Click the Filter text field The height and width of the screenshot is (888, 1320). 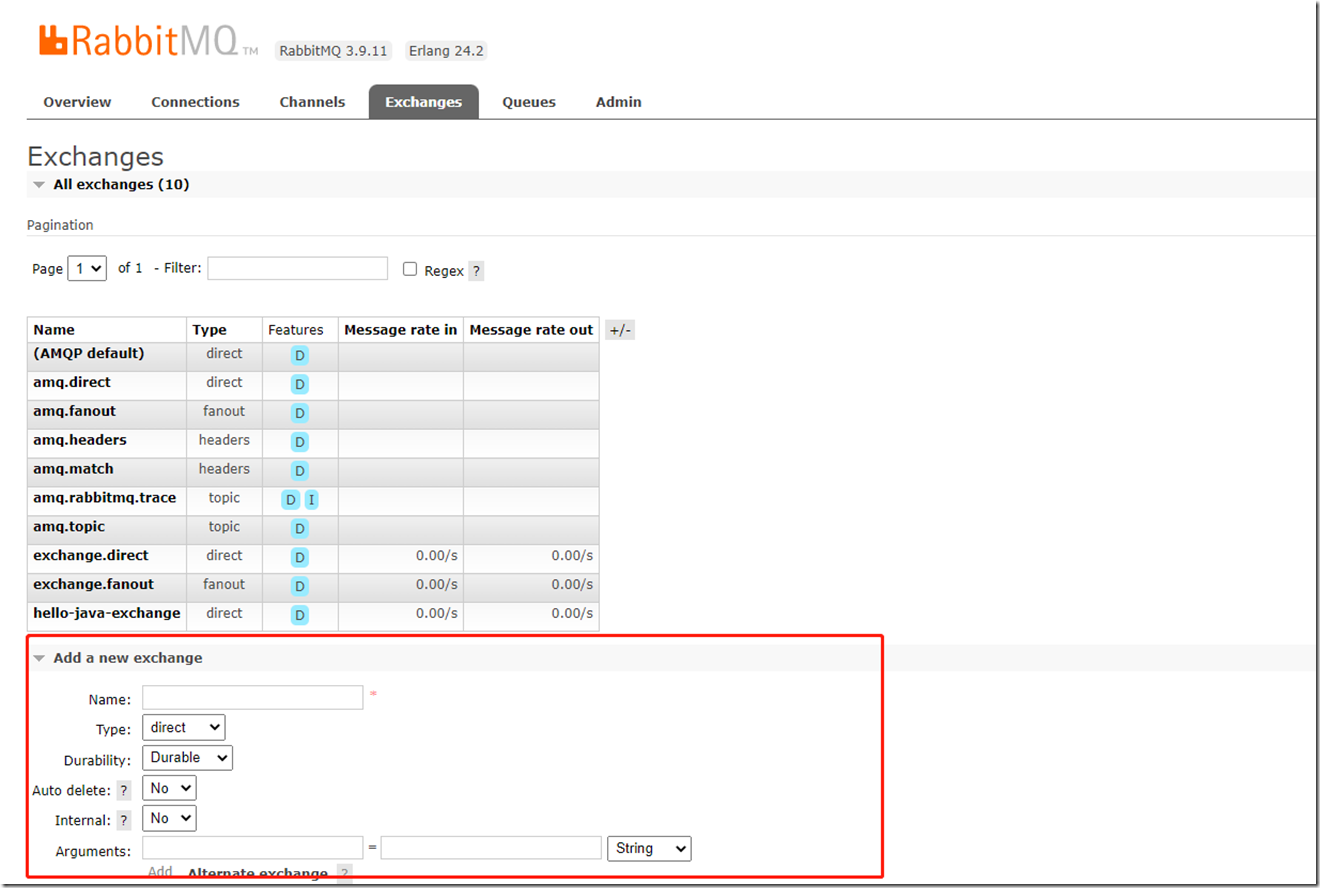[297, 268]
